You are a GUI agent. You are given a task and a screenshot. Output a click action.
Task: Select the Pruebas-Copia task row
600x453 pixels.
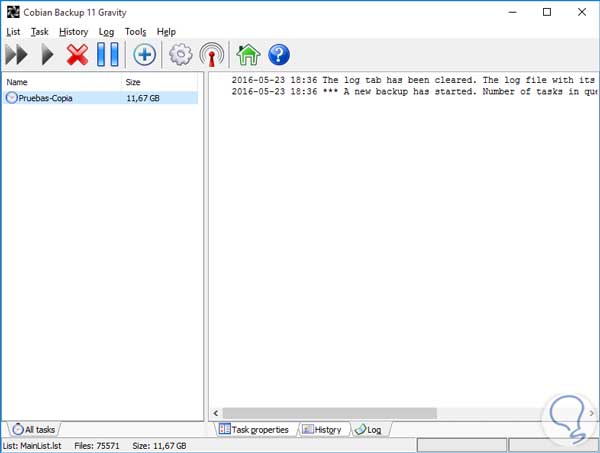click(x=102, y=98)
